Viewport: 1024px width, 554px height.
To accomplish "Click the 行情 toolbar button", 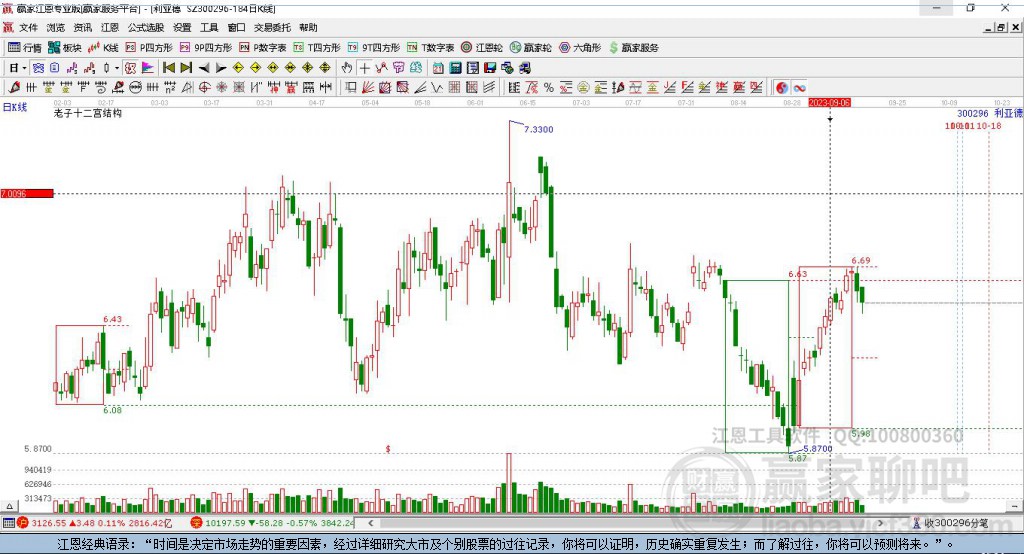I will pos(25,48).
